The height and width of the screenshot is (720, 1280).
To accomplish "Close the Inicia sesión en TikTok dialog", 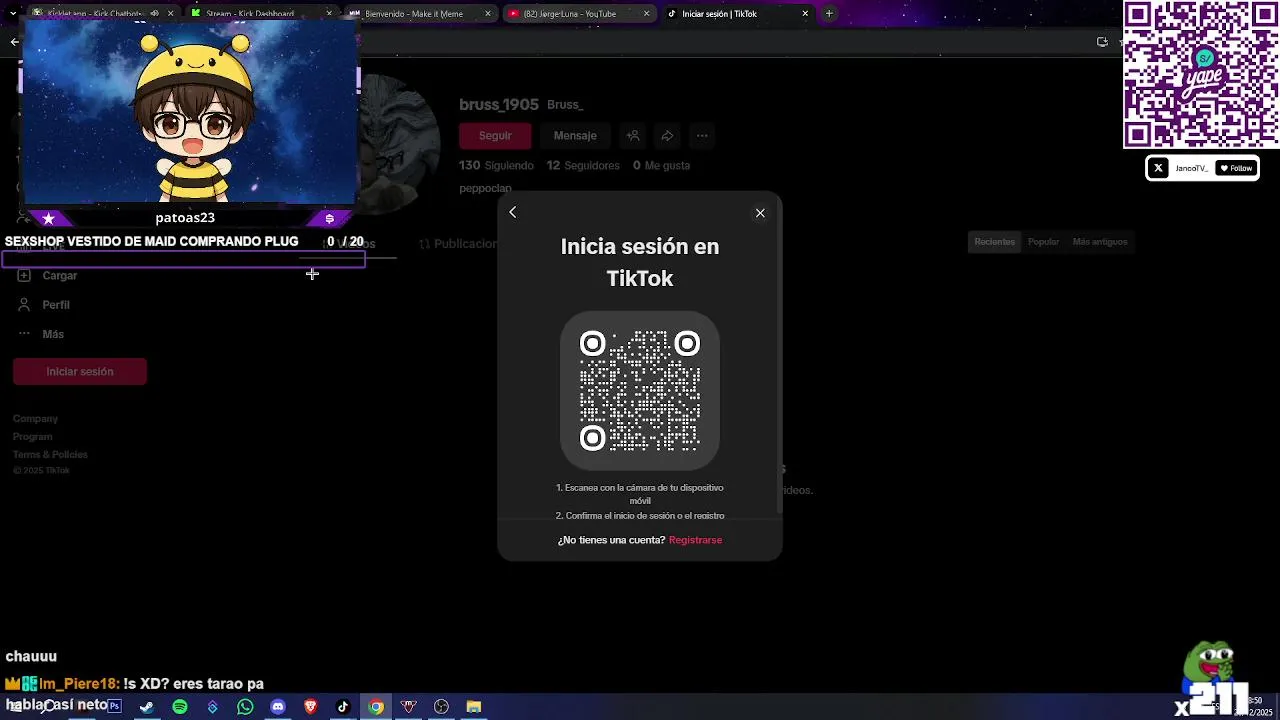I will 760,213.
